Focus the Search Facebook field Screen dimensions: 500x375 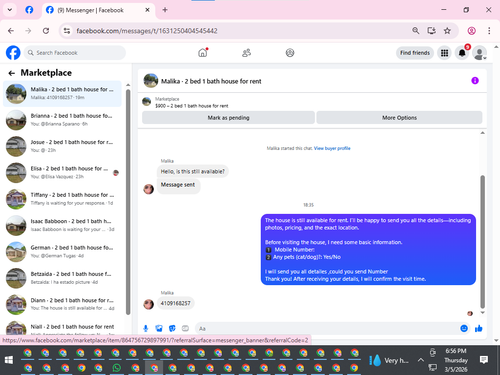[x=75, y=53]
